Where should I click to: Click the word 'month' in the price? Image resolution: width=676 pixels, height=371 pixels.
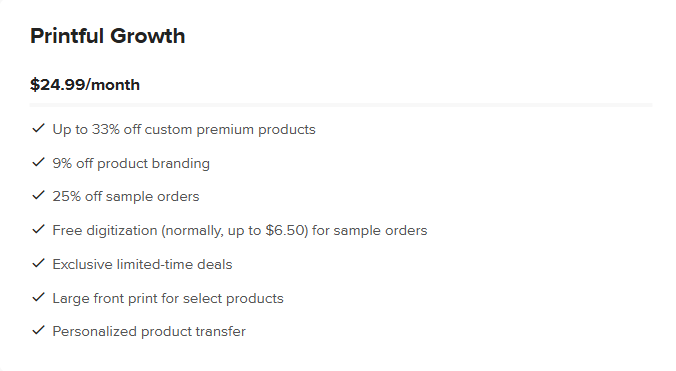click(116, 84)
